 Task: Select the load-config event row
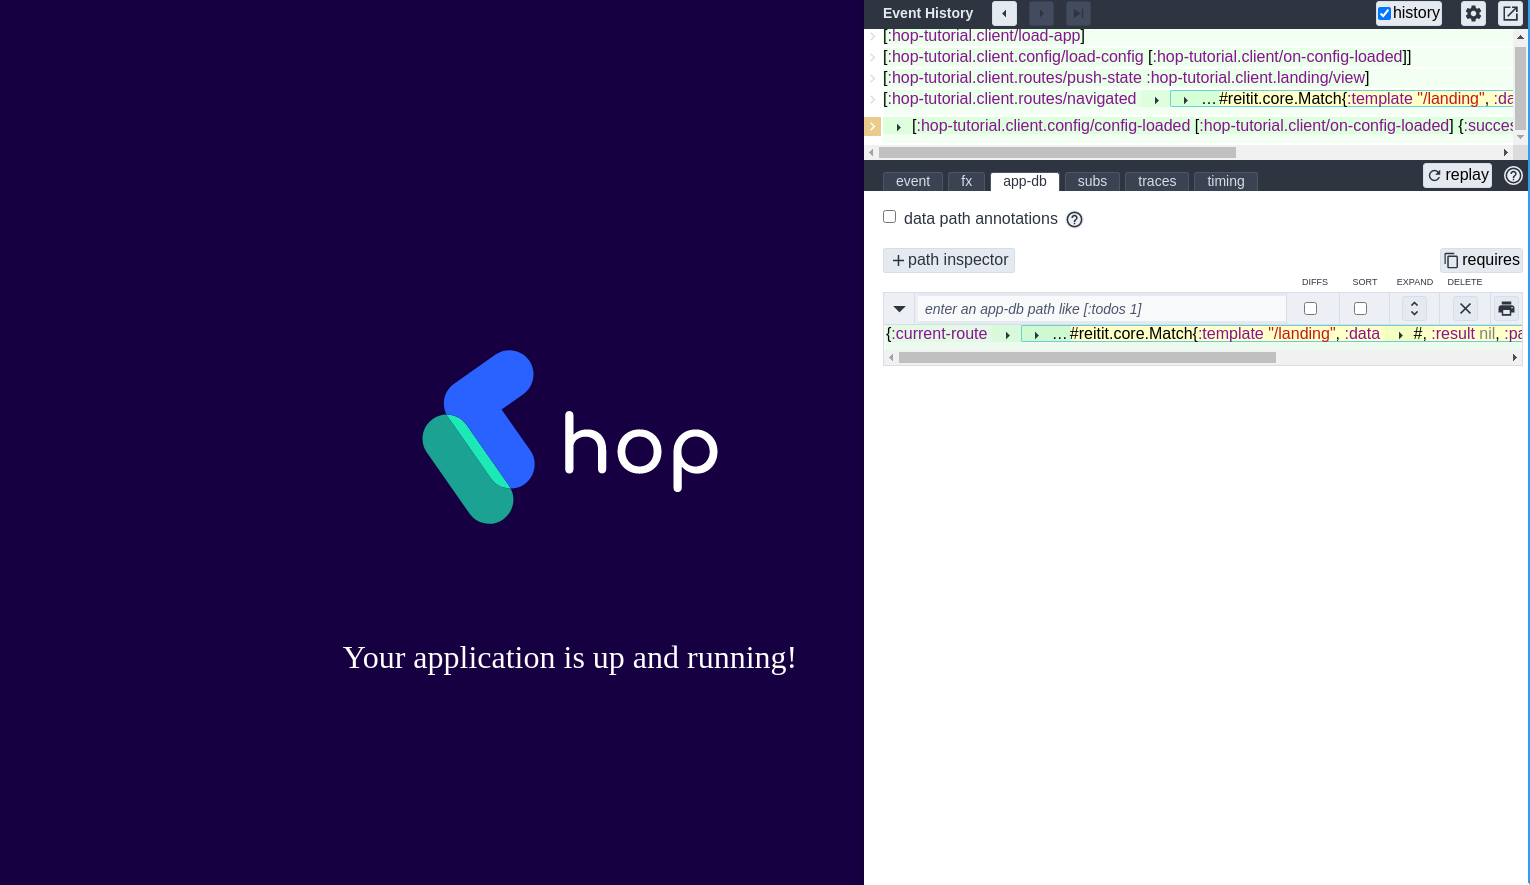point(1147,57)
